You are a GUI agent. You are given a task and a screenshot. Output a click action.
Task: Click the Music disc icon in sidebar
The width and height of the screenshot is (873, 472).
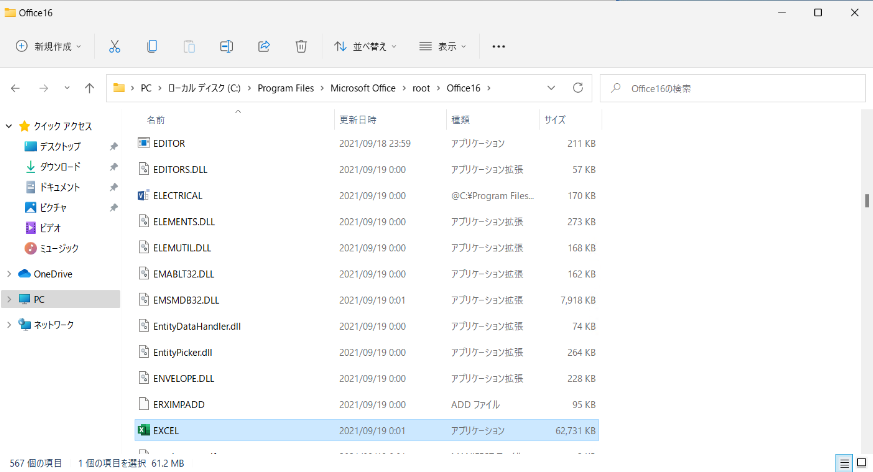pos(31,248)
